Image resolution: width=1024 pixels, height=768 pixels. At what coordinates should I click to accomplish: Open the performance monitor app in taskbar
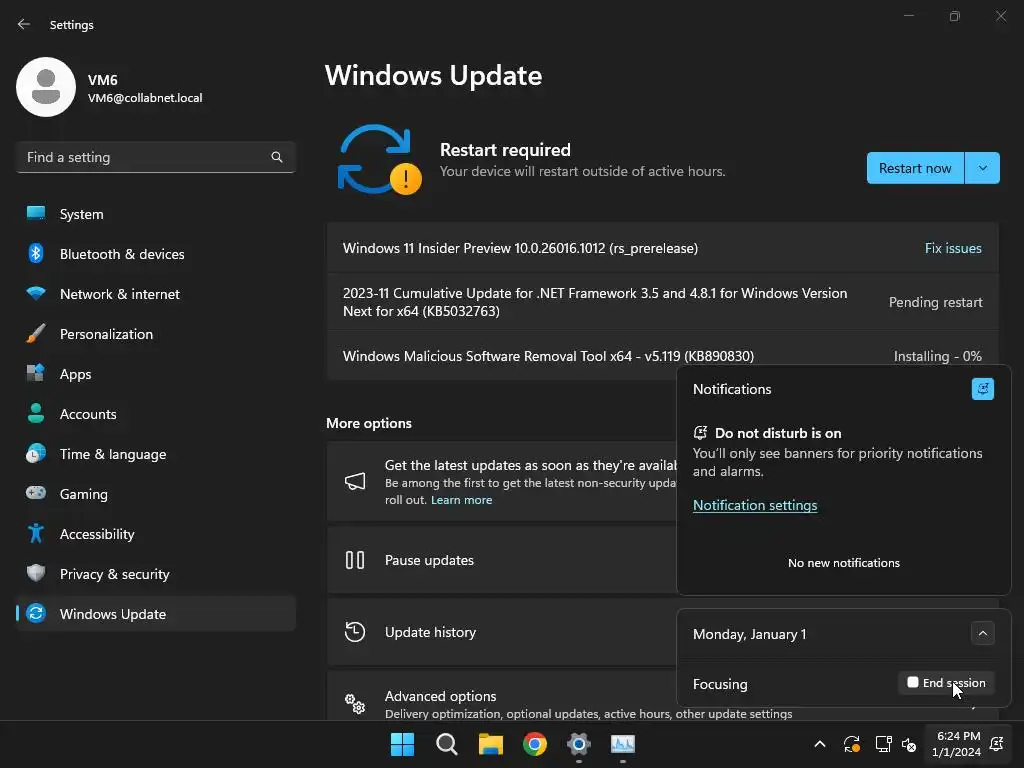[x=622, y=744]
